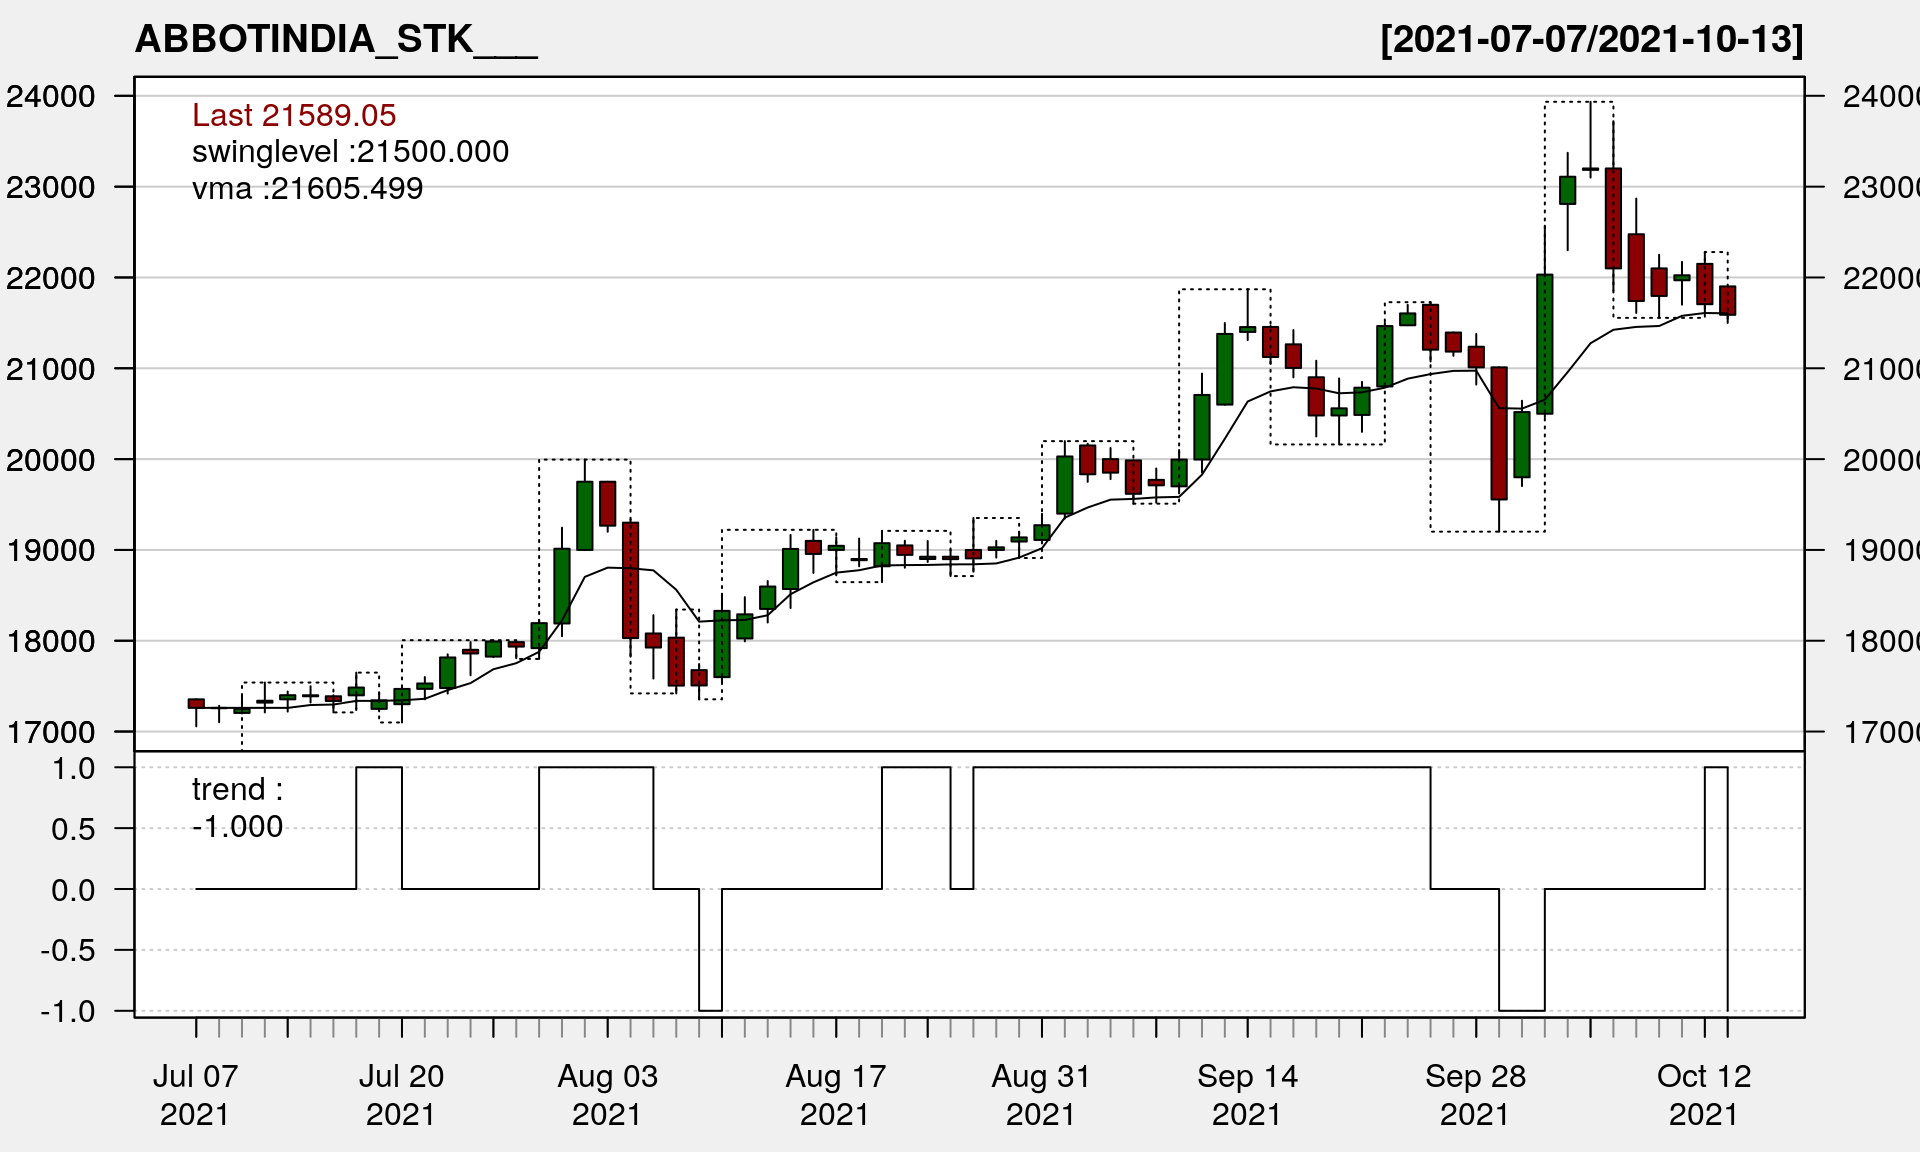This screenshot has height=1152, width=1920.
Task: Click the vma 21605.499 label
Action: coord(307,188)
